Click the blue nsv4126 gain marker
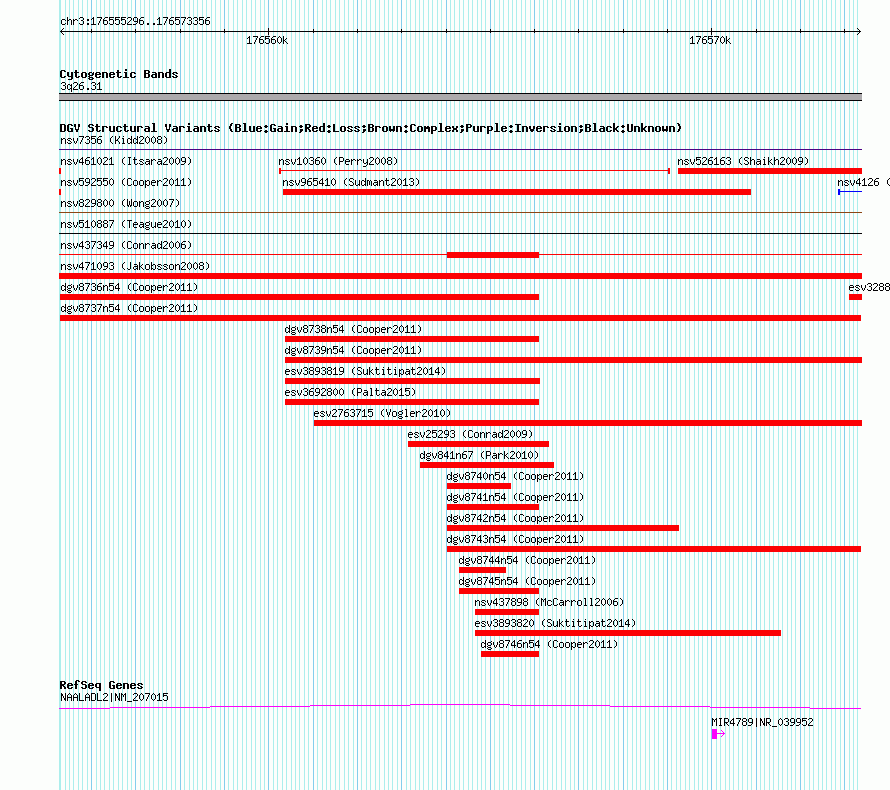Image resolution: width=890 pixels, height=790 pixels. [850, 192]
